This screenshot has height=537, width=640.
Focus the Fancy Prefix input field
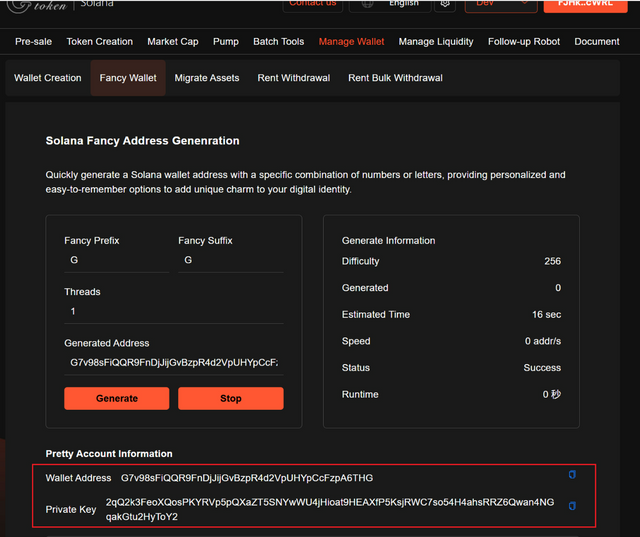click(117, 260)
